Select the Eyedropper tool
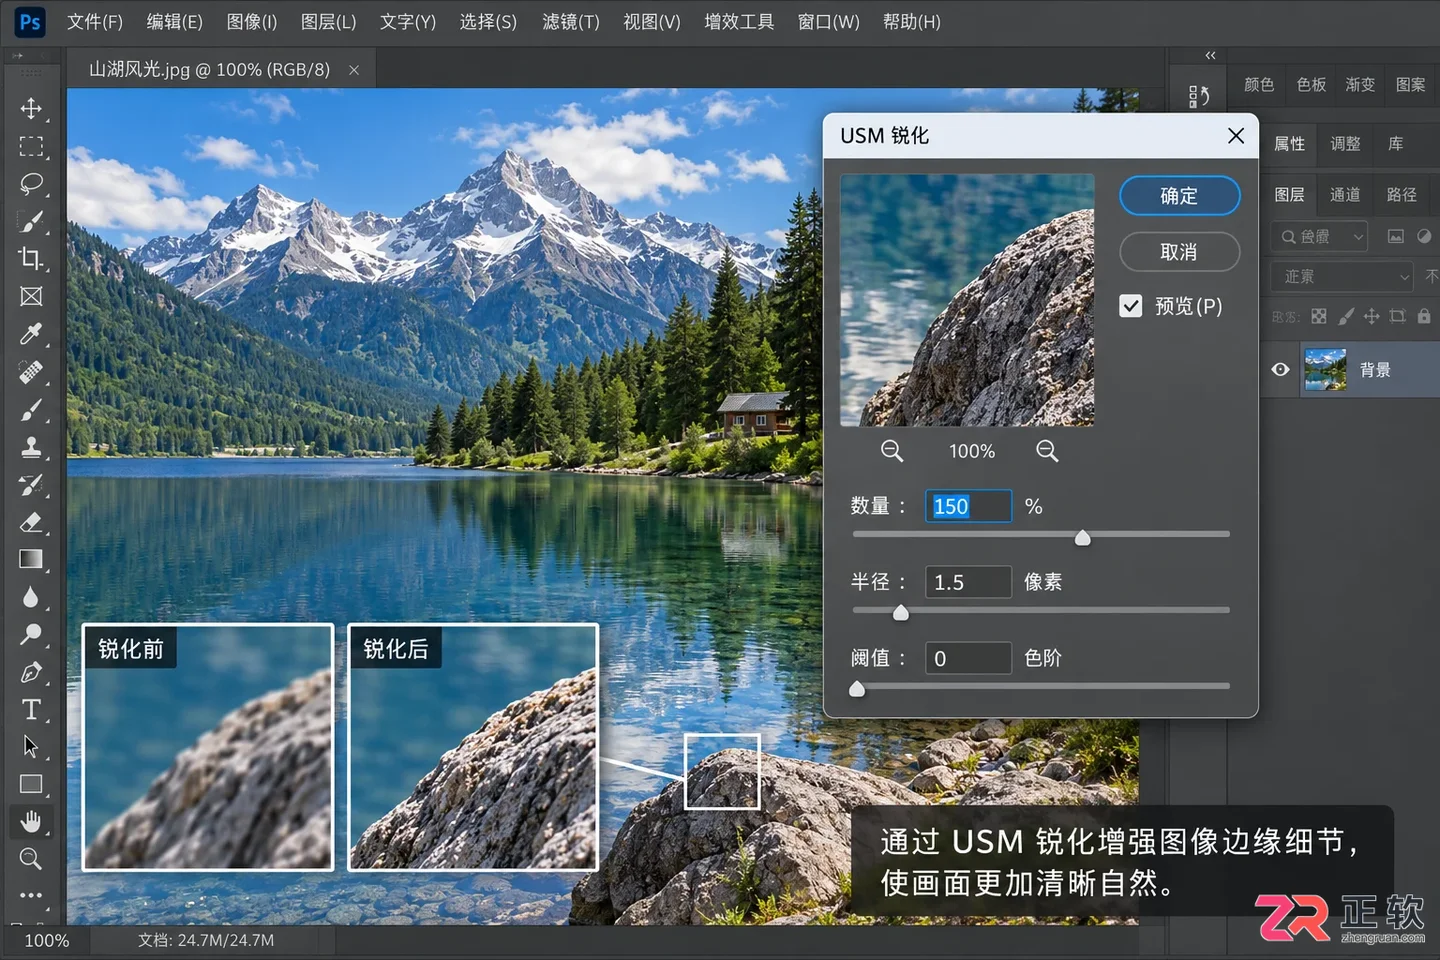This screenshot has height=960, width=1440. pyautogui.click(x=31, y=333)
